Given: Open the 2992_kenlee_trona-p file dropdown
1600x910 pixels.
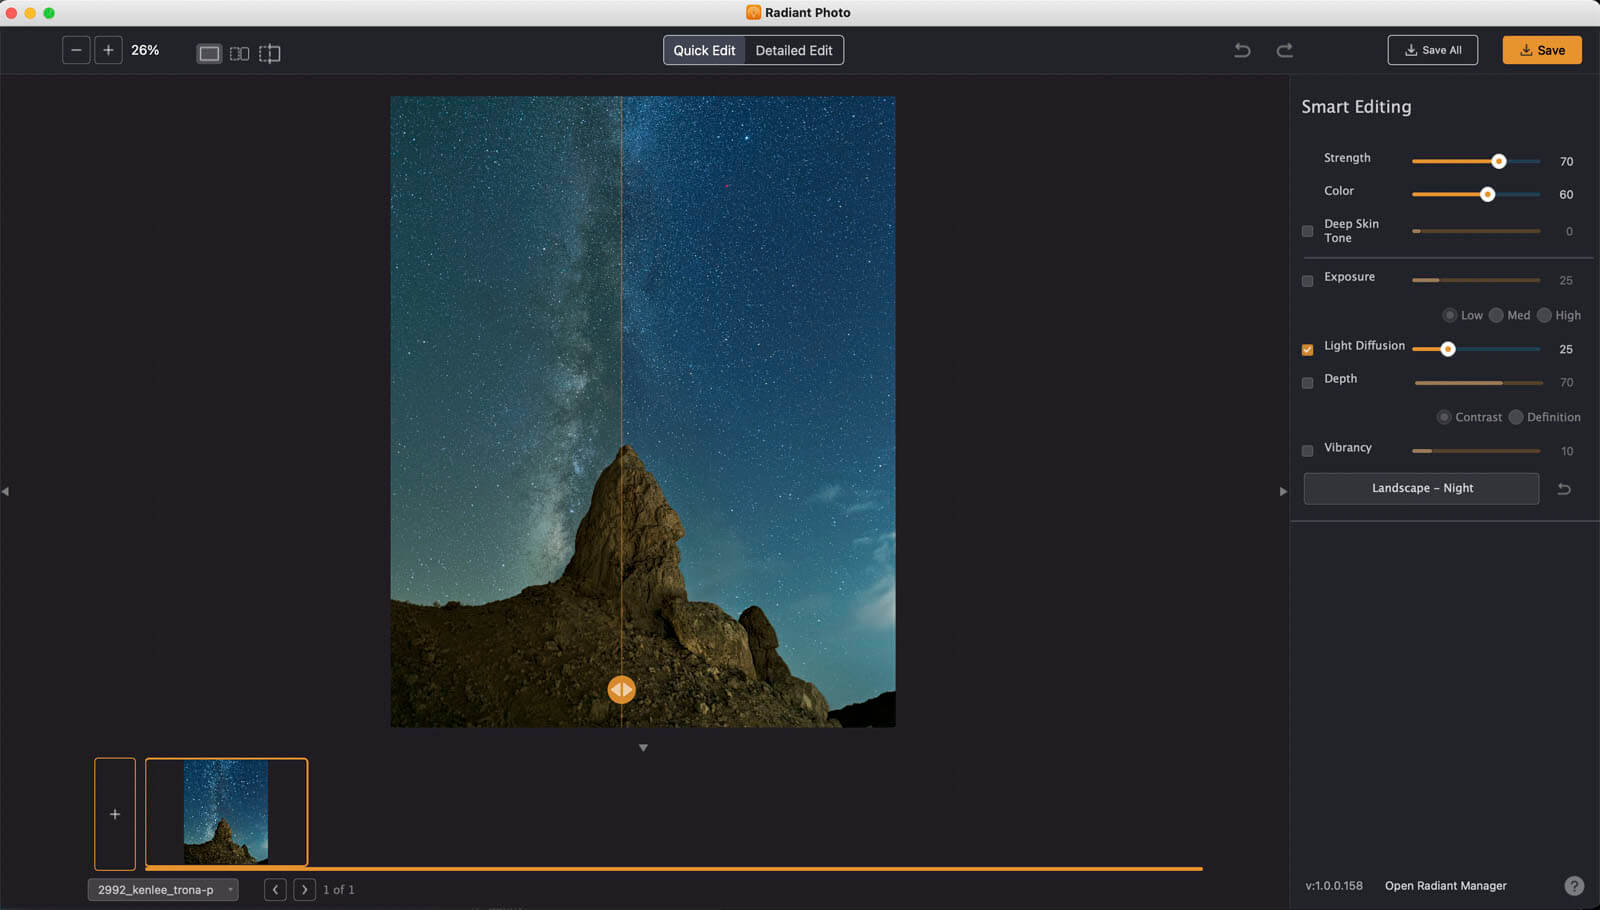Looking at the screenshot, I should click(163, 890).
